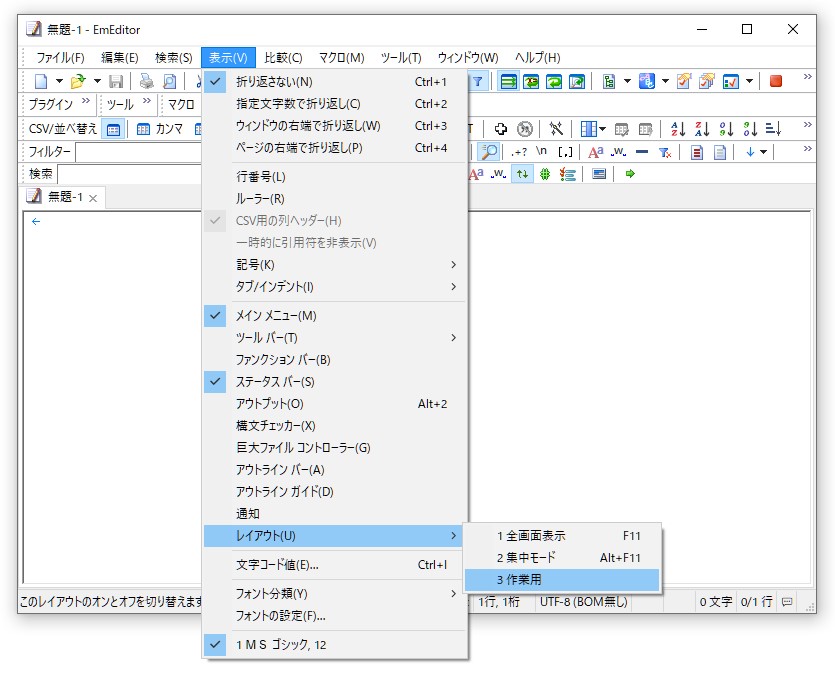Click the Z to A descending sort icon
The width and height of the screenshot is (835, 680).
pyautogui.click(x=702, y=127)
